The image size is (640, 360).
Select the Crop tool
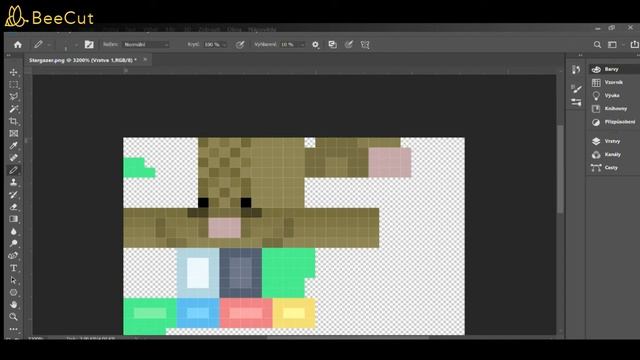pyautogui.click(x=13, y=121)
